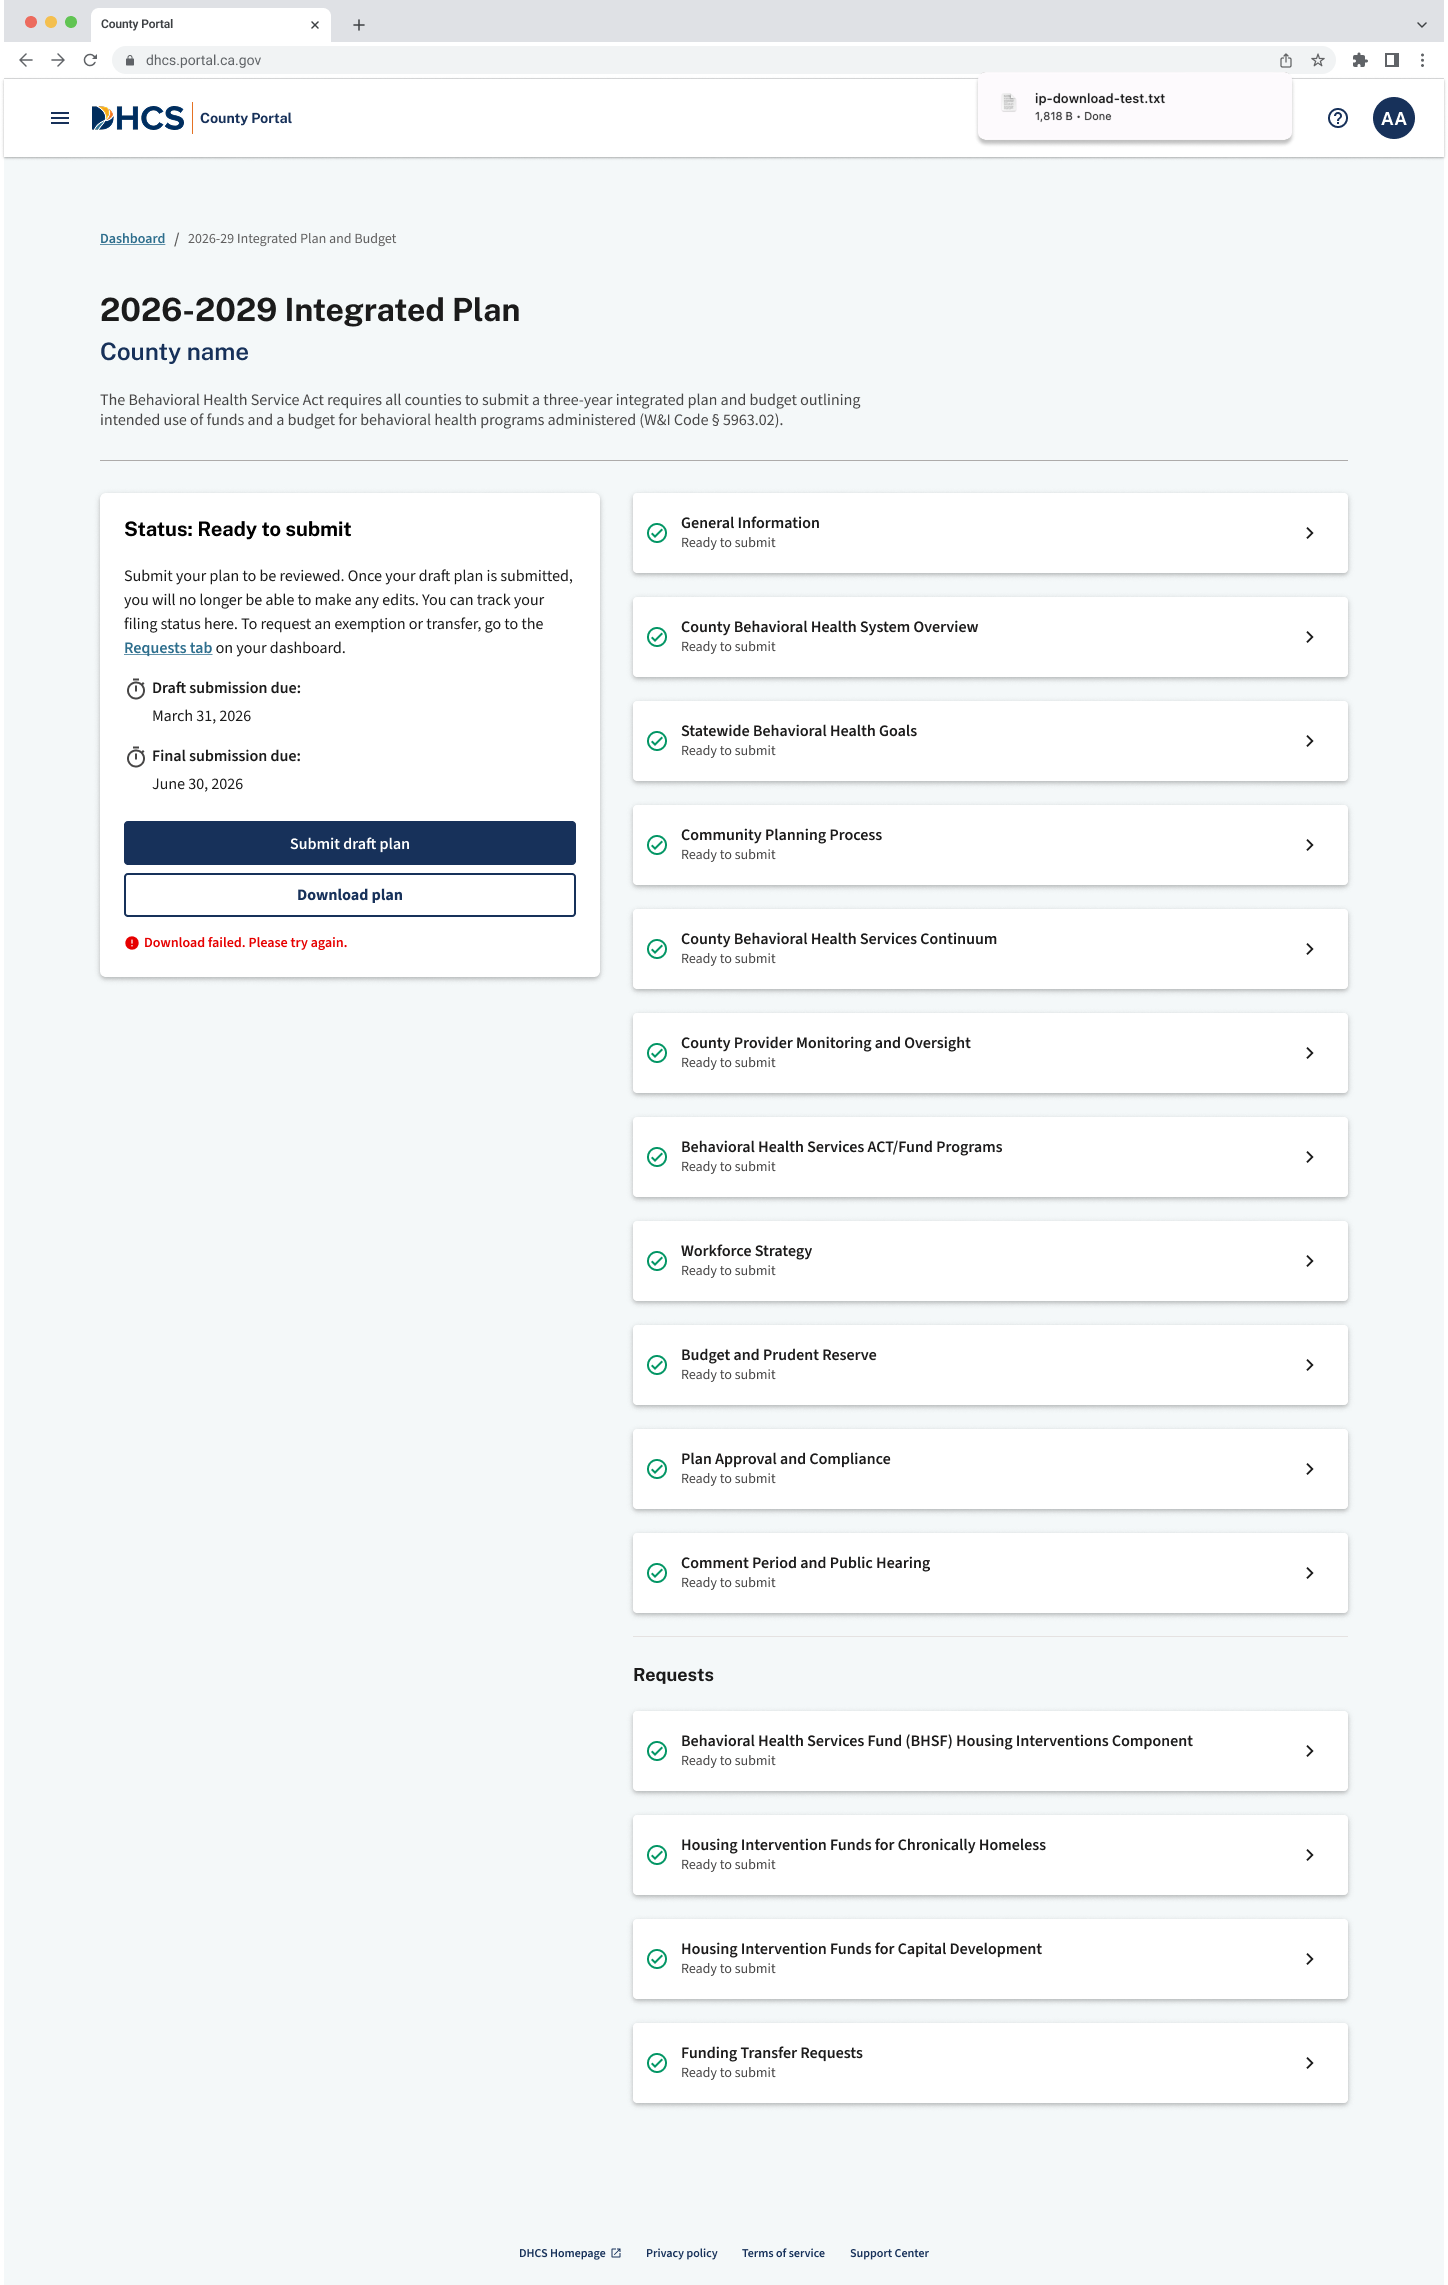Open the ip-download-test.txt download entry
This screenshot has height=2285, width=1448.
[x=1135, y=107]
